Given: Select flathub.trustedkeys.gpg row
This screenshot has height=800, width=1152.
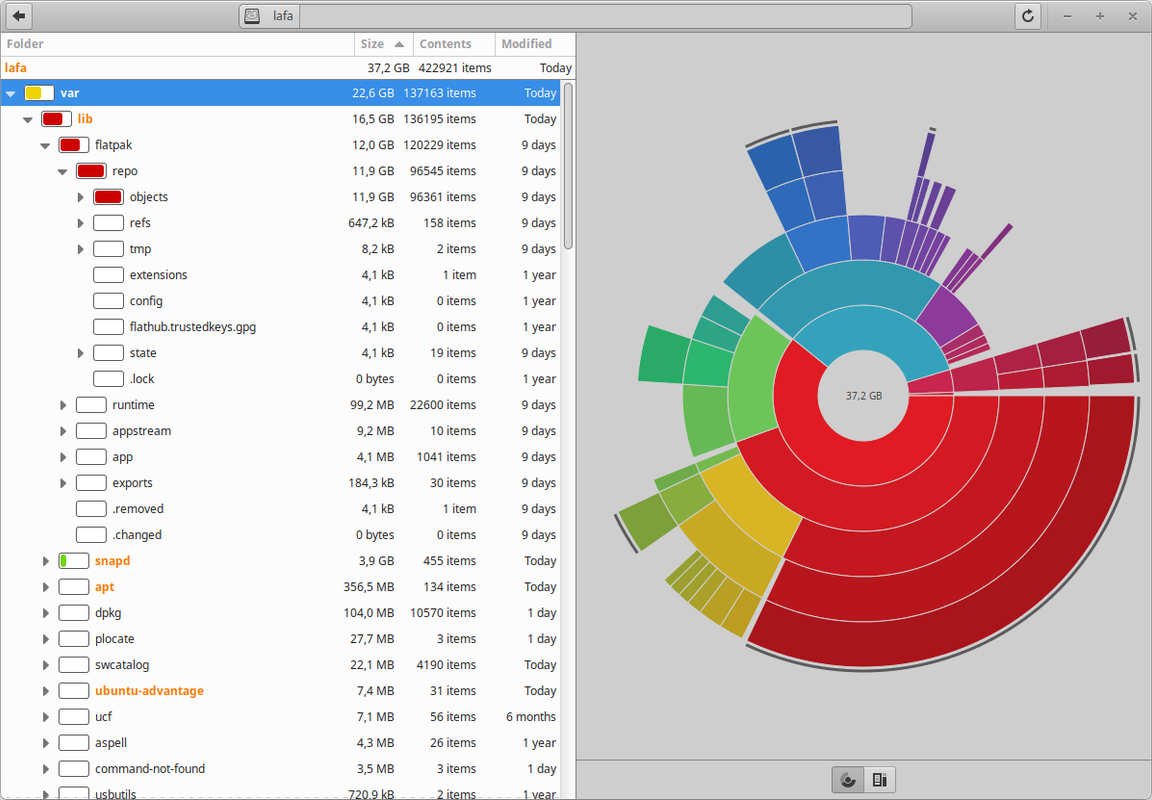Looking at the screenshot, I should [x=281, y=327].
